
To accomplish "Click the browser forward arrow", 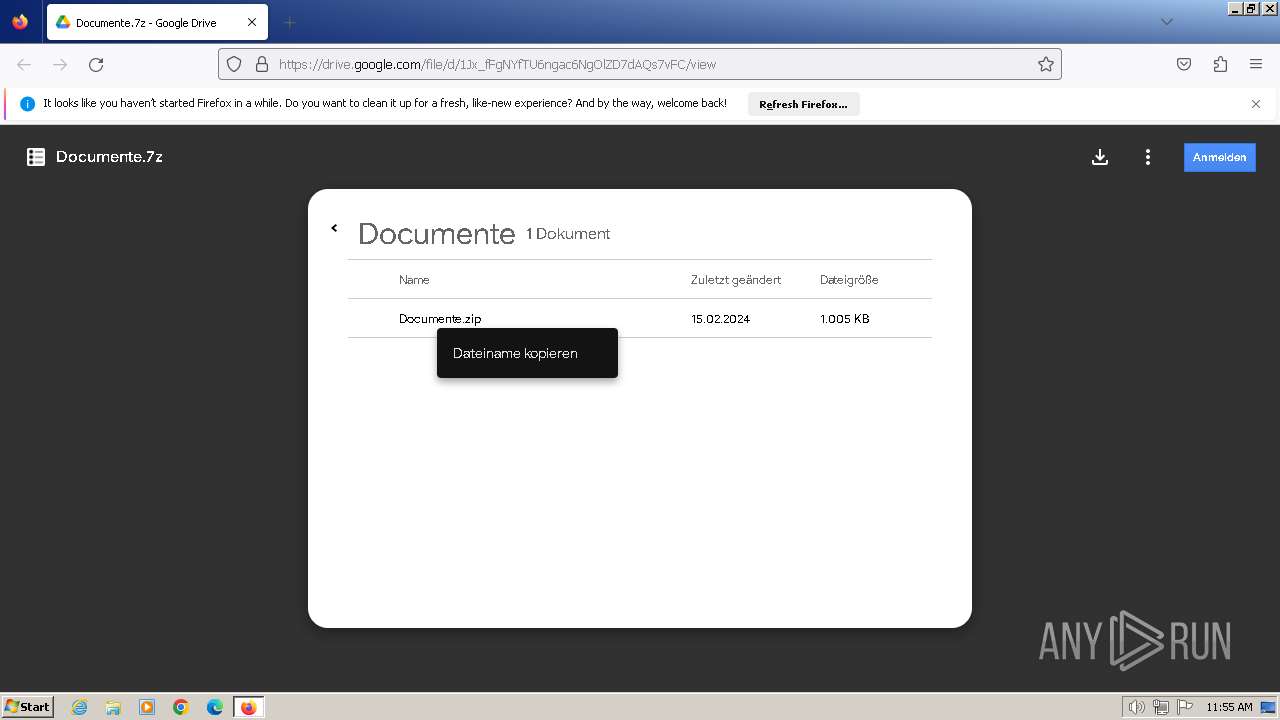I will (x=60, y=64).
